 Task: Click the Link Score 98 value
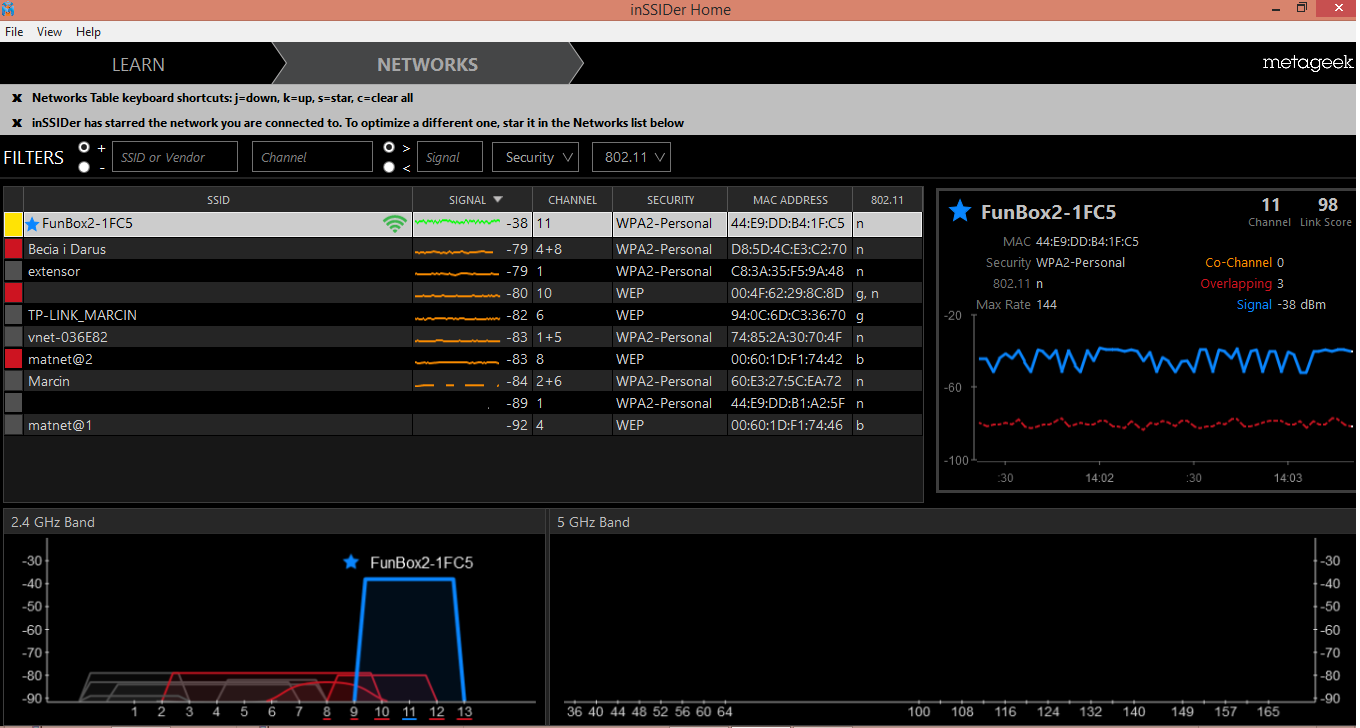click(x=1328, y=206)
